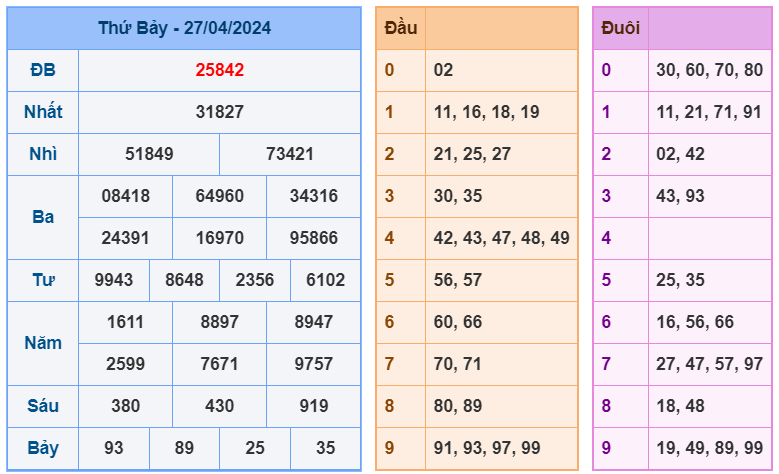This screenshot has height=474, width=779.
Task: Click the single 89 in the Bảy row
Action: tap(184, 448)
